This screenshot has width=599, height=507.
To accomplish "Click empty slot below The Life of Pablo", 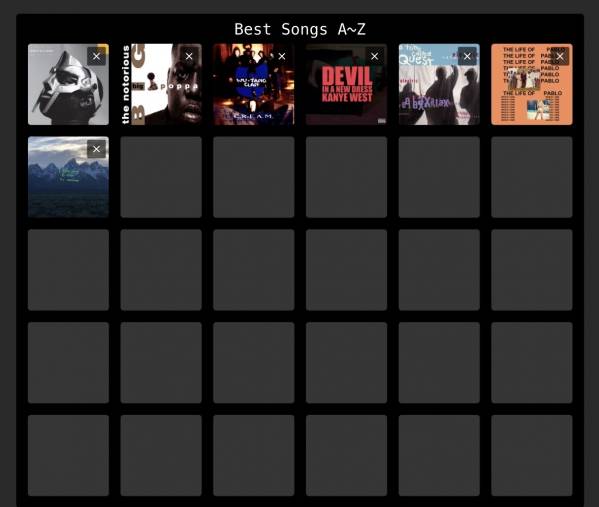I will (532, 177).
